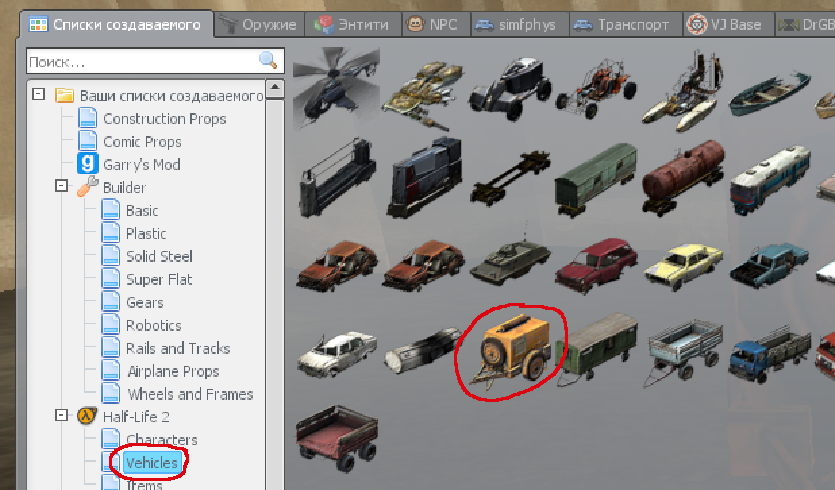The image size is (835, 490).
Task: Open the Robotics category
Action: tap(153, 325)
